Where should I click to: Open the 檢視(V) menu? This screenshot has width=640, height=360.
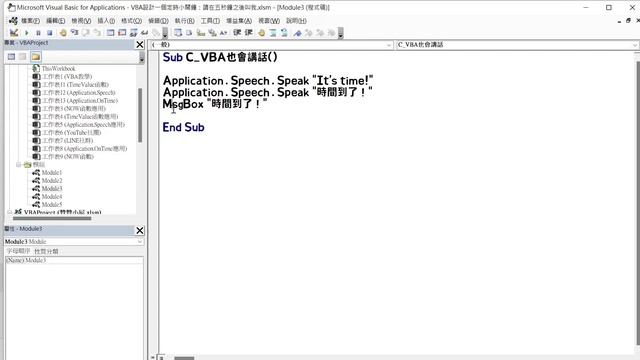coord(81,21)
